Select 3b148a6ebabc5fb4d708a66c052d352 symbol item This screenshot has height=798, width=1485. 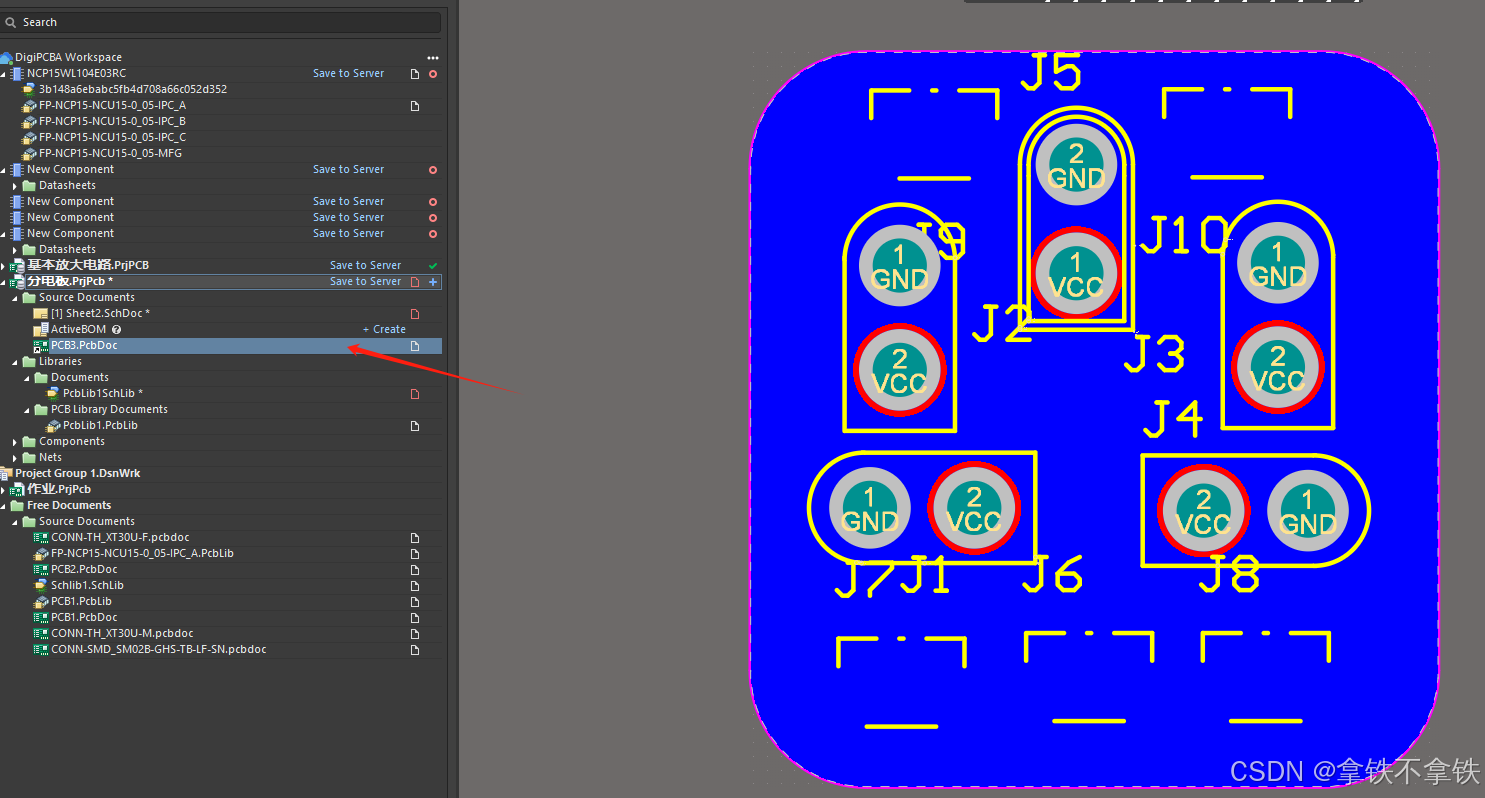[x=133, y=90]
